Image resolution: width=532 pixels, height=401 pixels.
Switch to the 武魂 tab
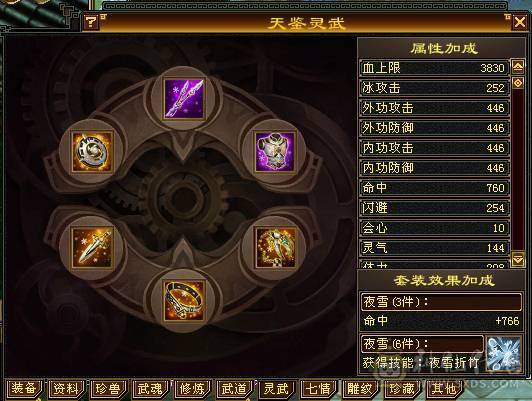click(150, 389)
